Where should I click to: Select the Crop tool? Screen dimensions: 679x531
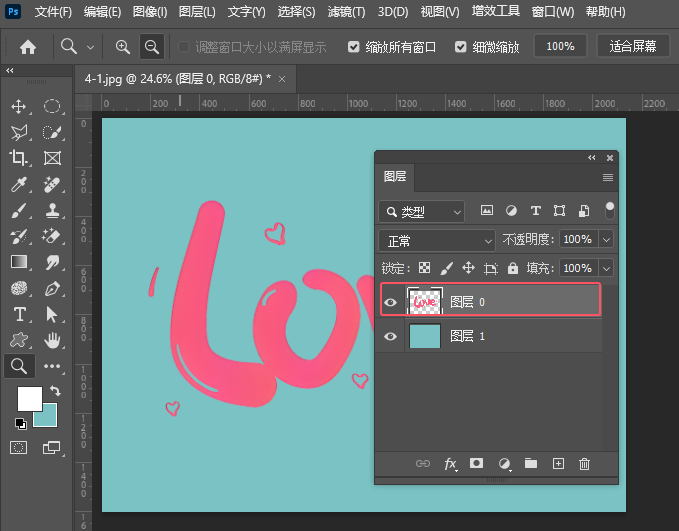19,158
